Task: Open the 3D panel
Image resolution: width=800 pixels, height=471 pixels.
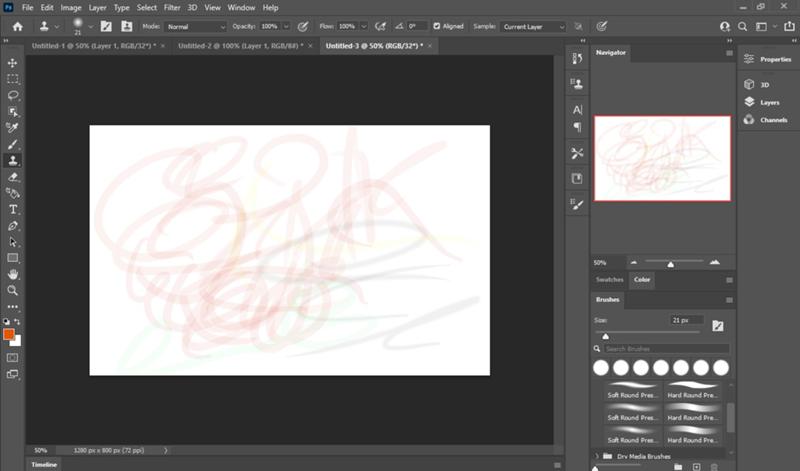Action: pyautogui.click(x=757, y=84)
